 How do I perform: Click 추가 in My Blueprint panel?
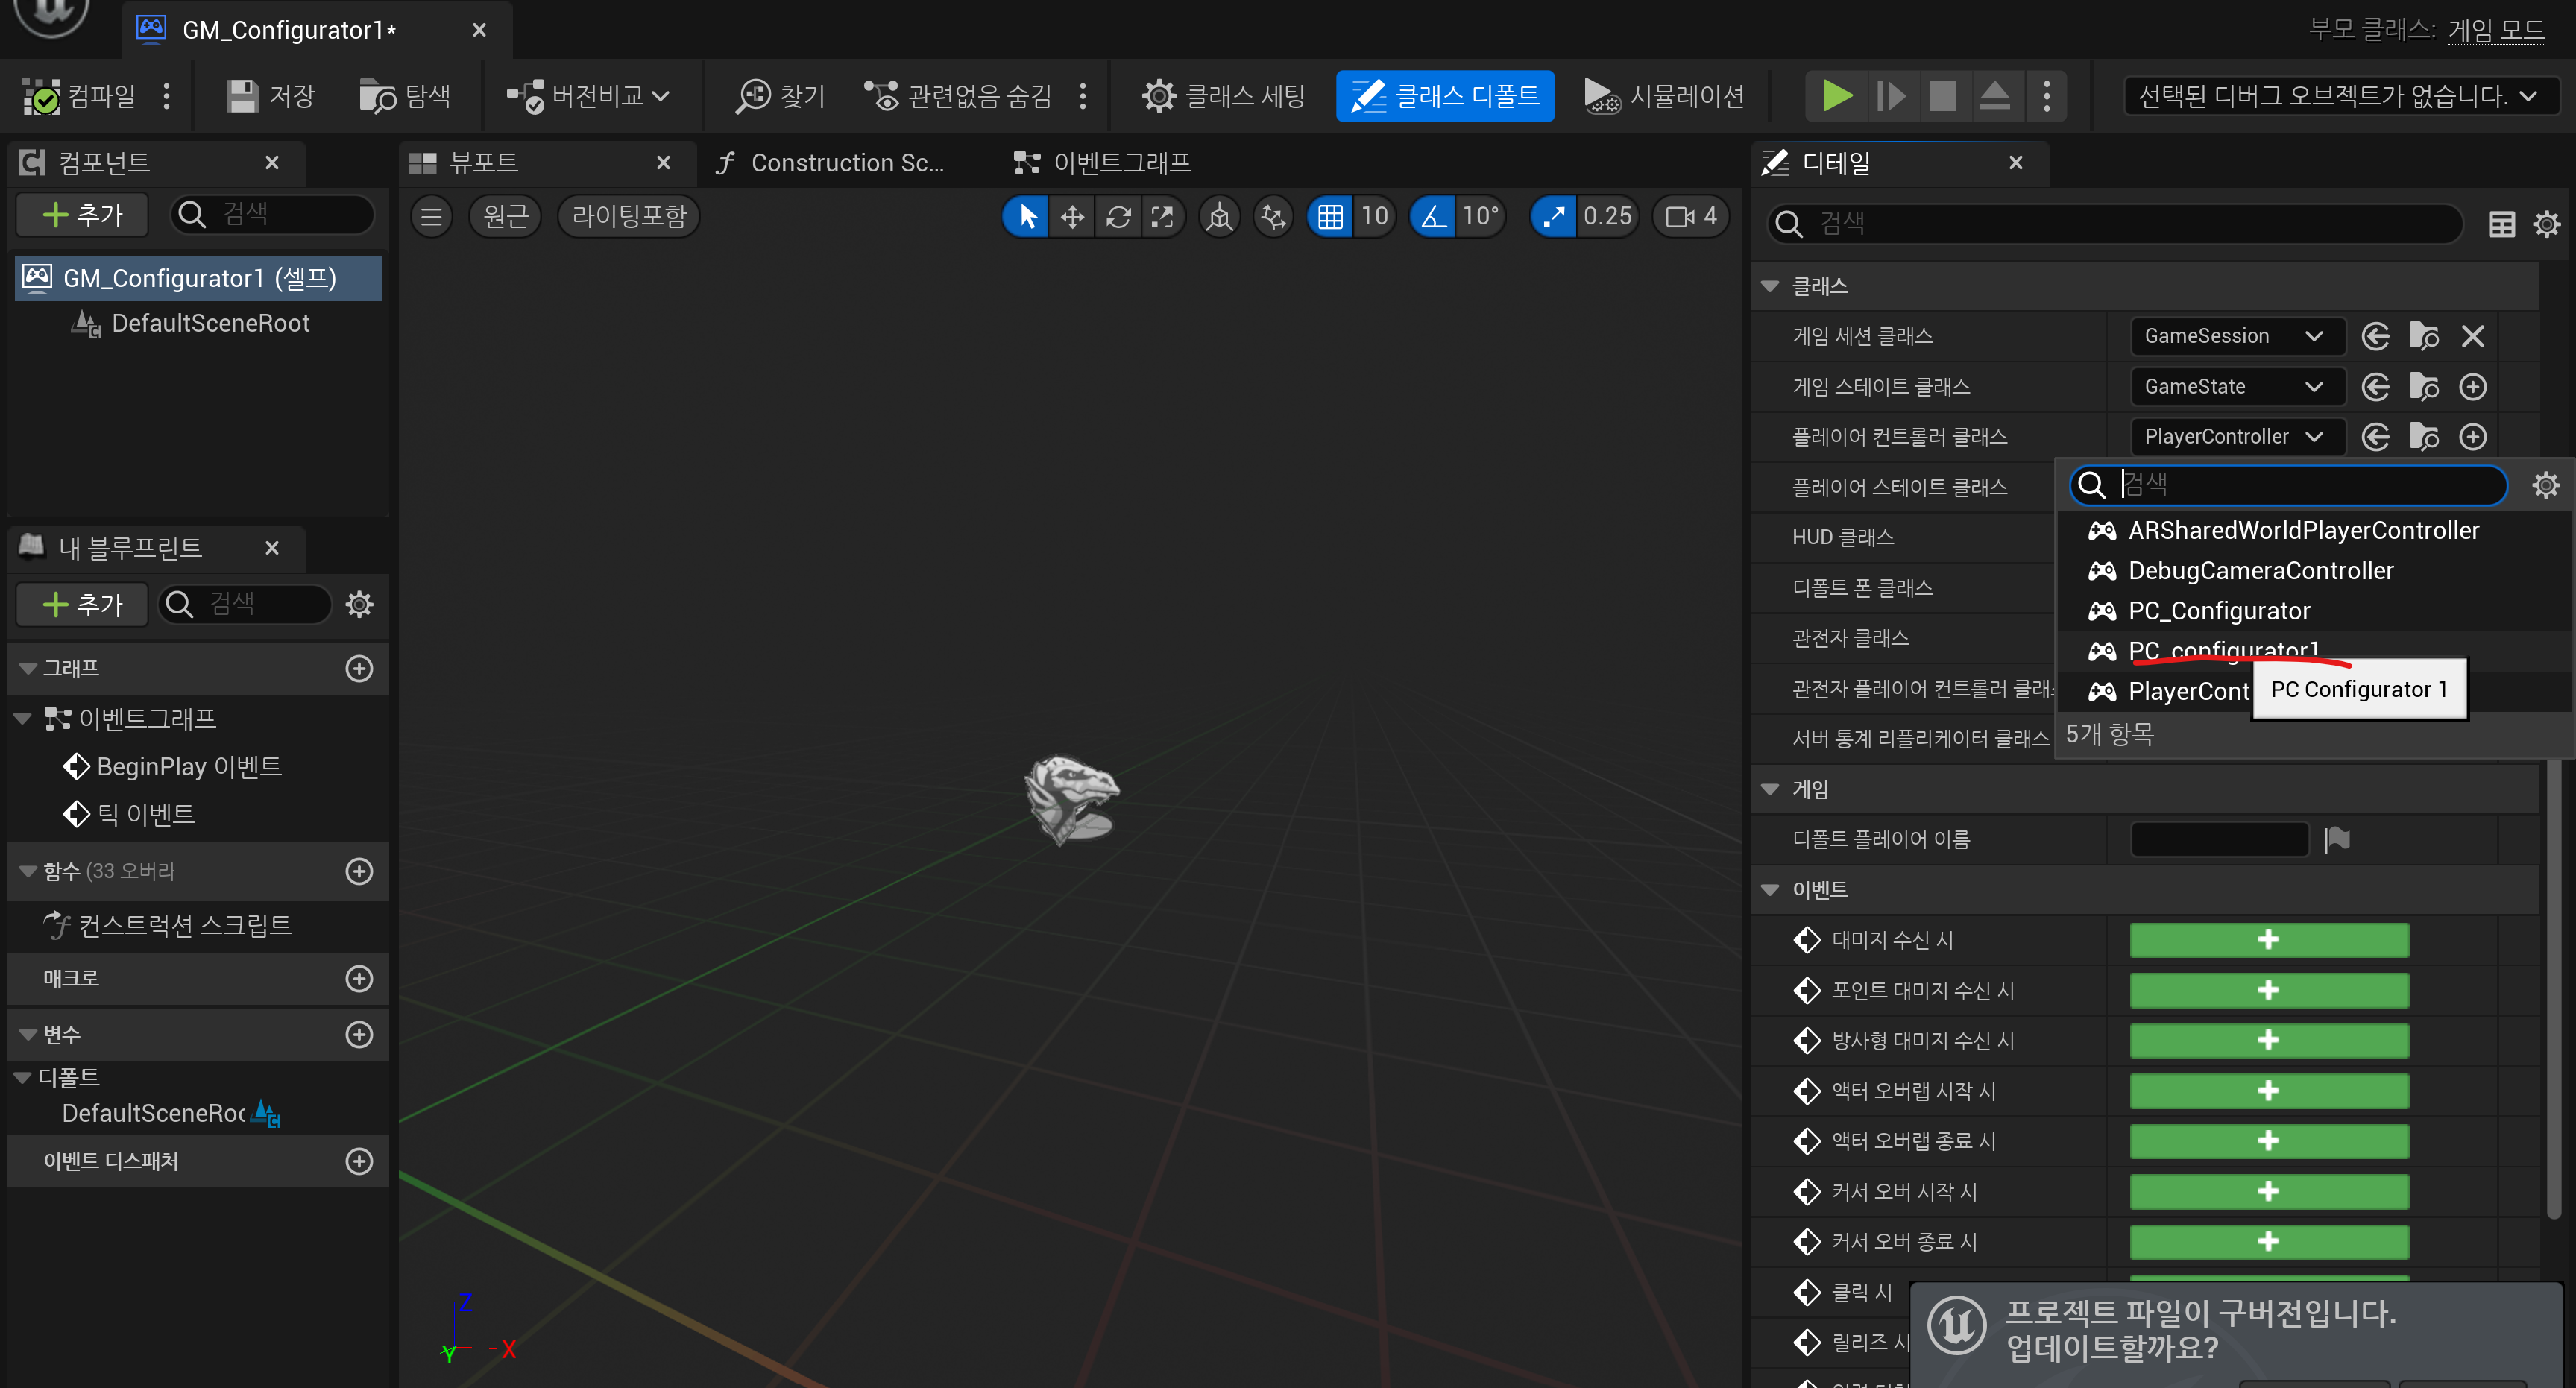pyautogui.click(x=83, y=605)
